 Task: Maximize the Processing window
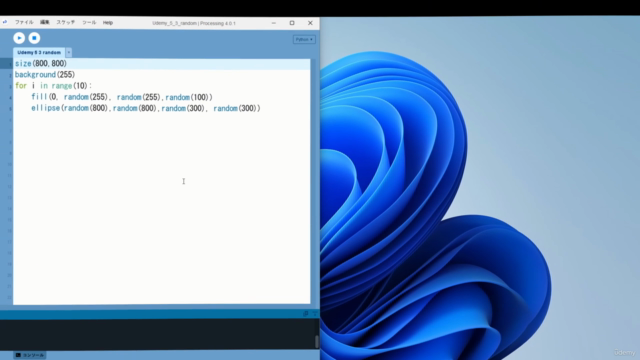(x=292, y=23)
